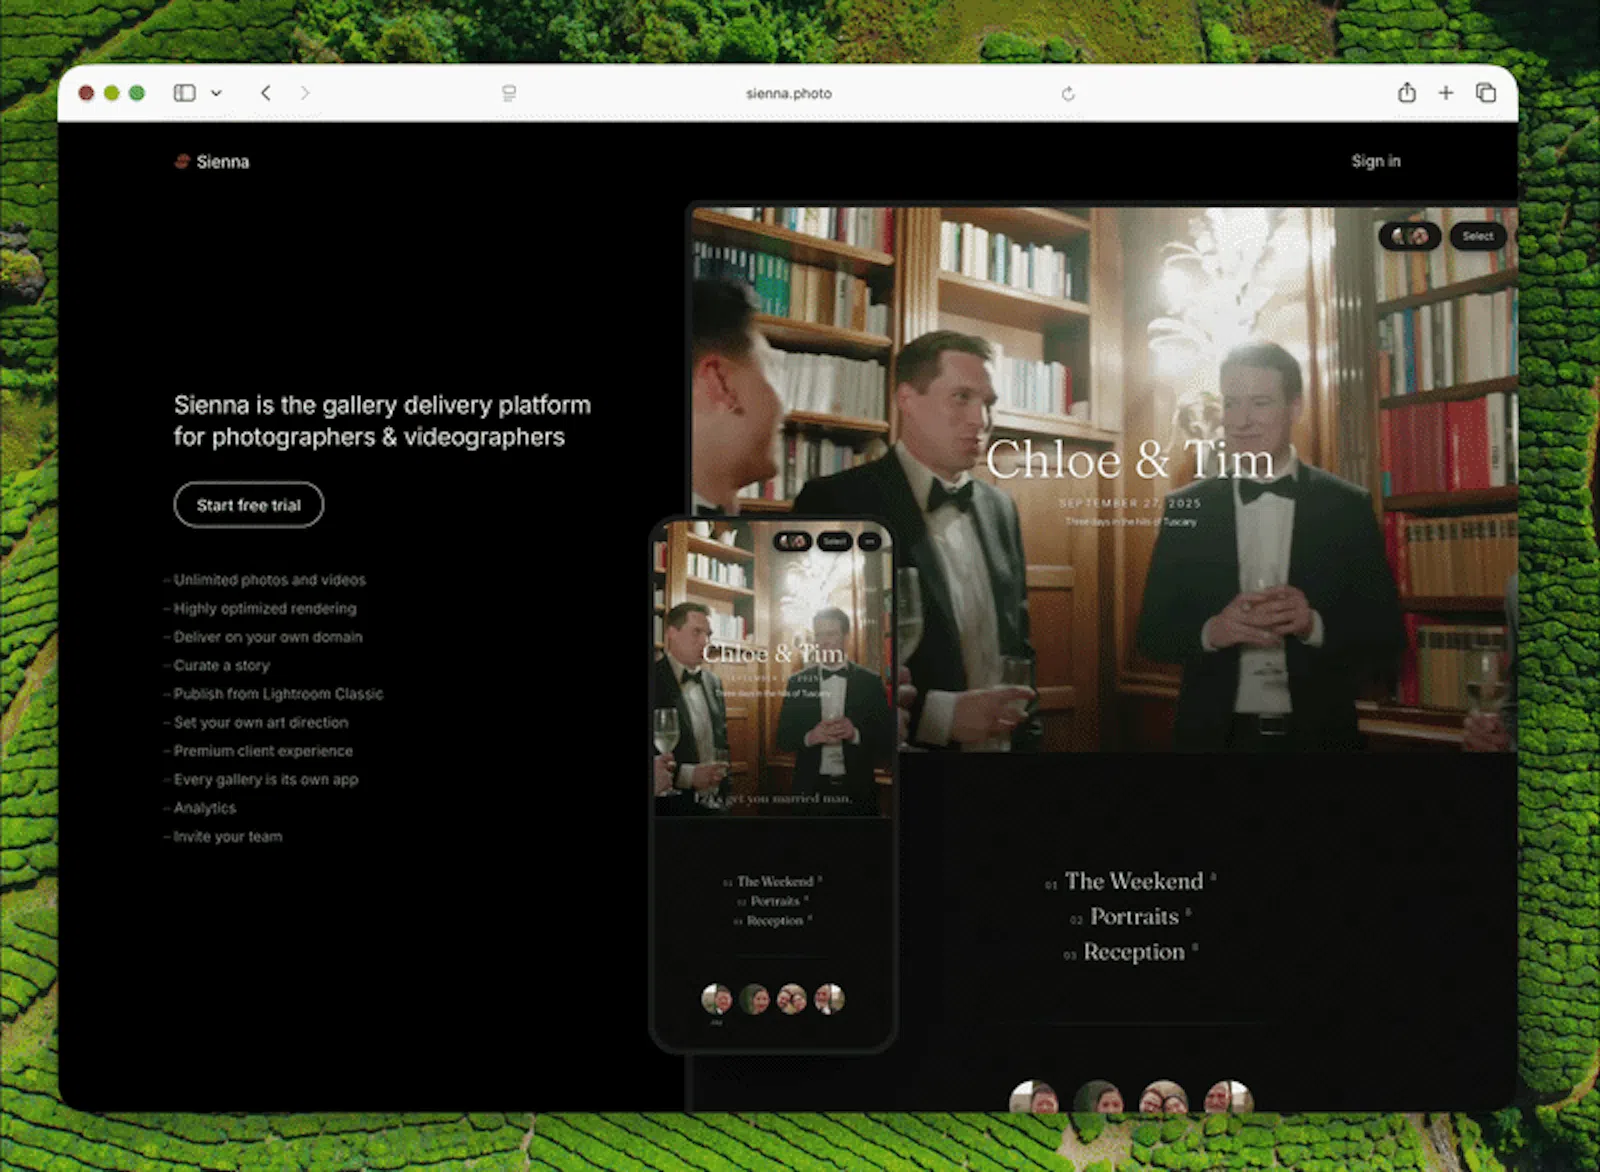Click Select in the desktop gallery preview

pyautogui.click(x=1478, y=236)
